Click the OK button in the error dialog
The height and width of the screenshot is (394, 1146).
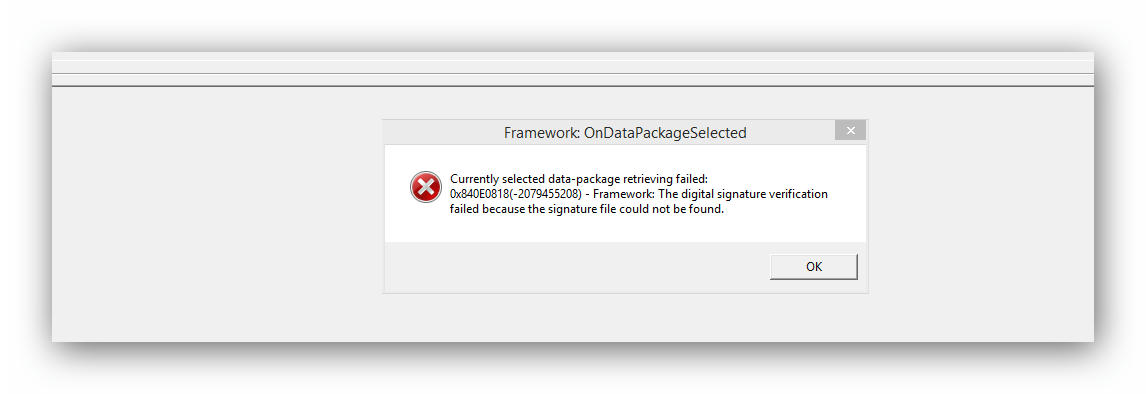(813, 267)
